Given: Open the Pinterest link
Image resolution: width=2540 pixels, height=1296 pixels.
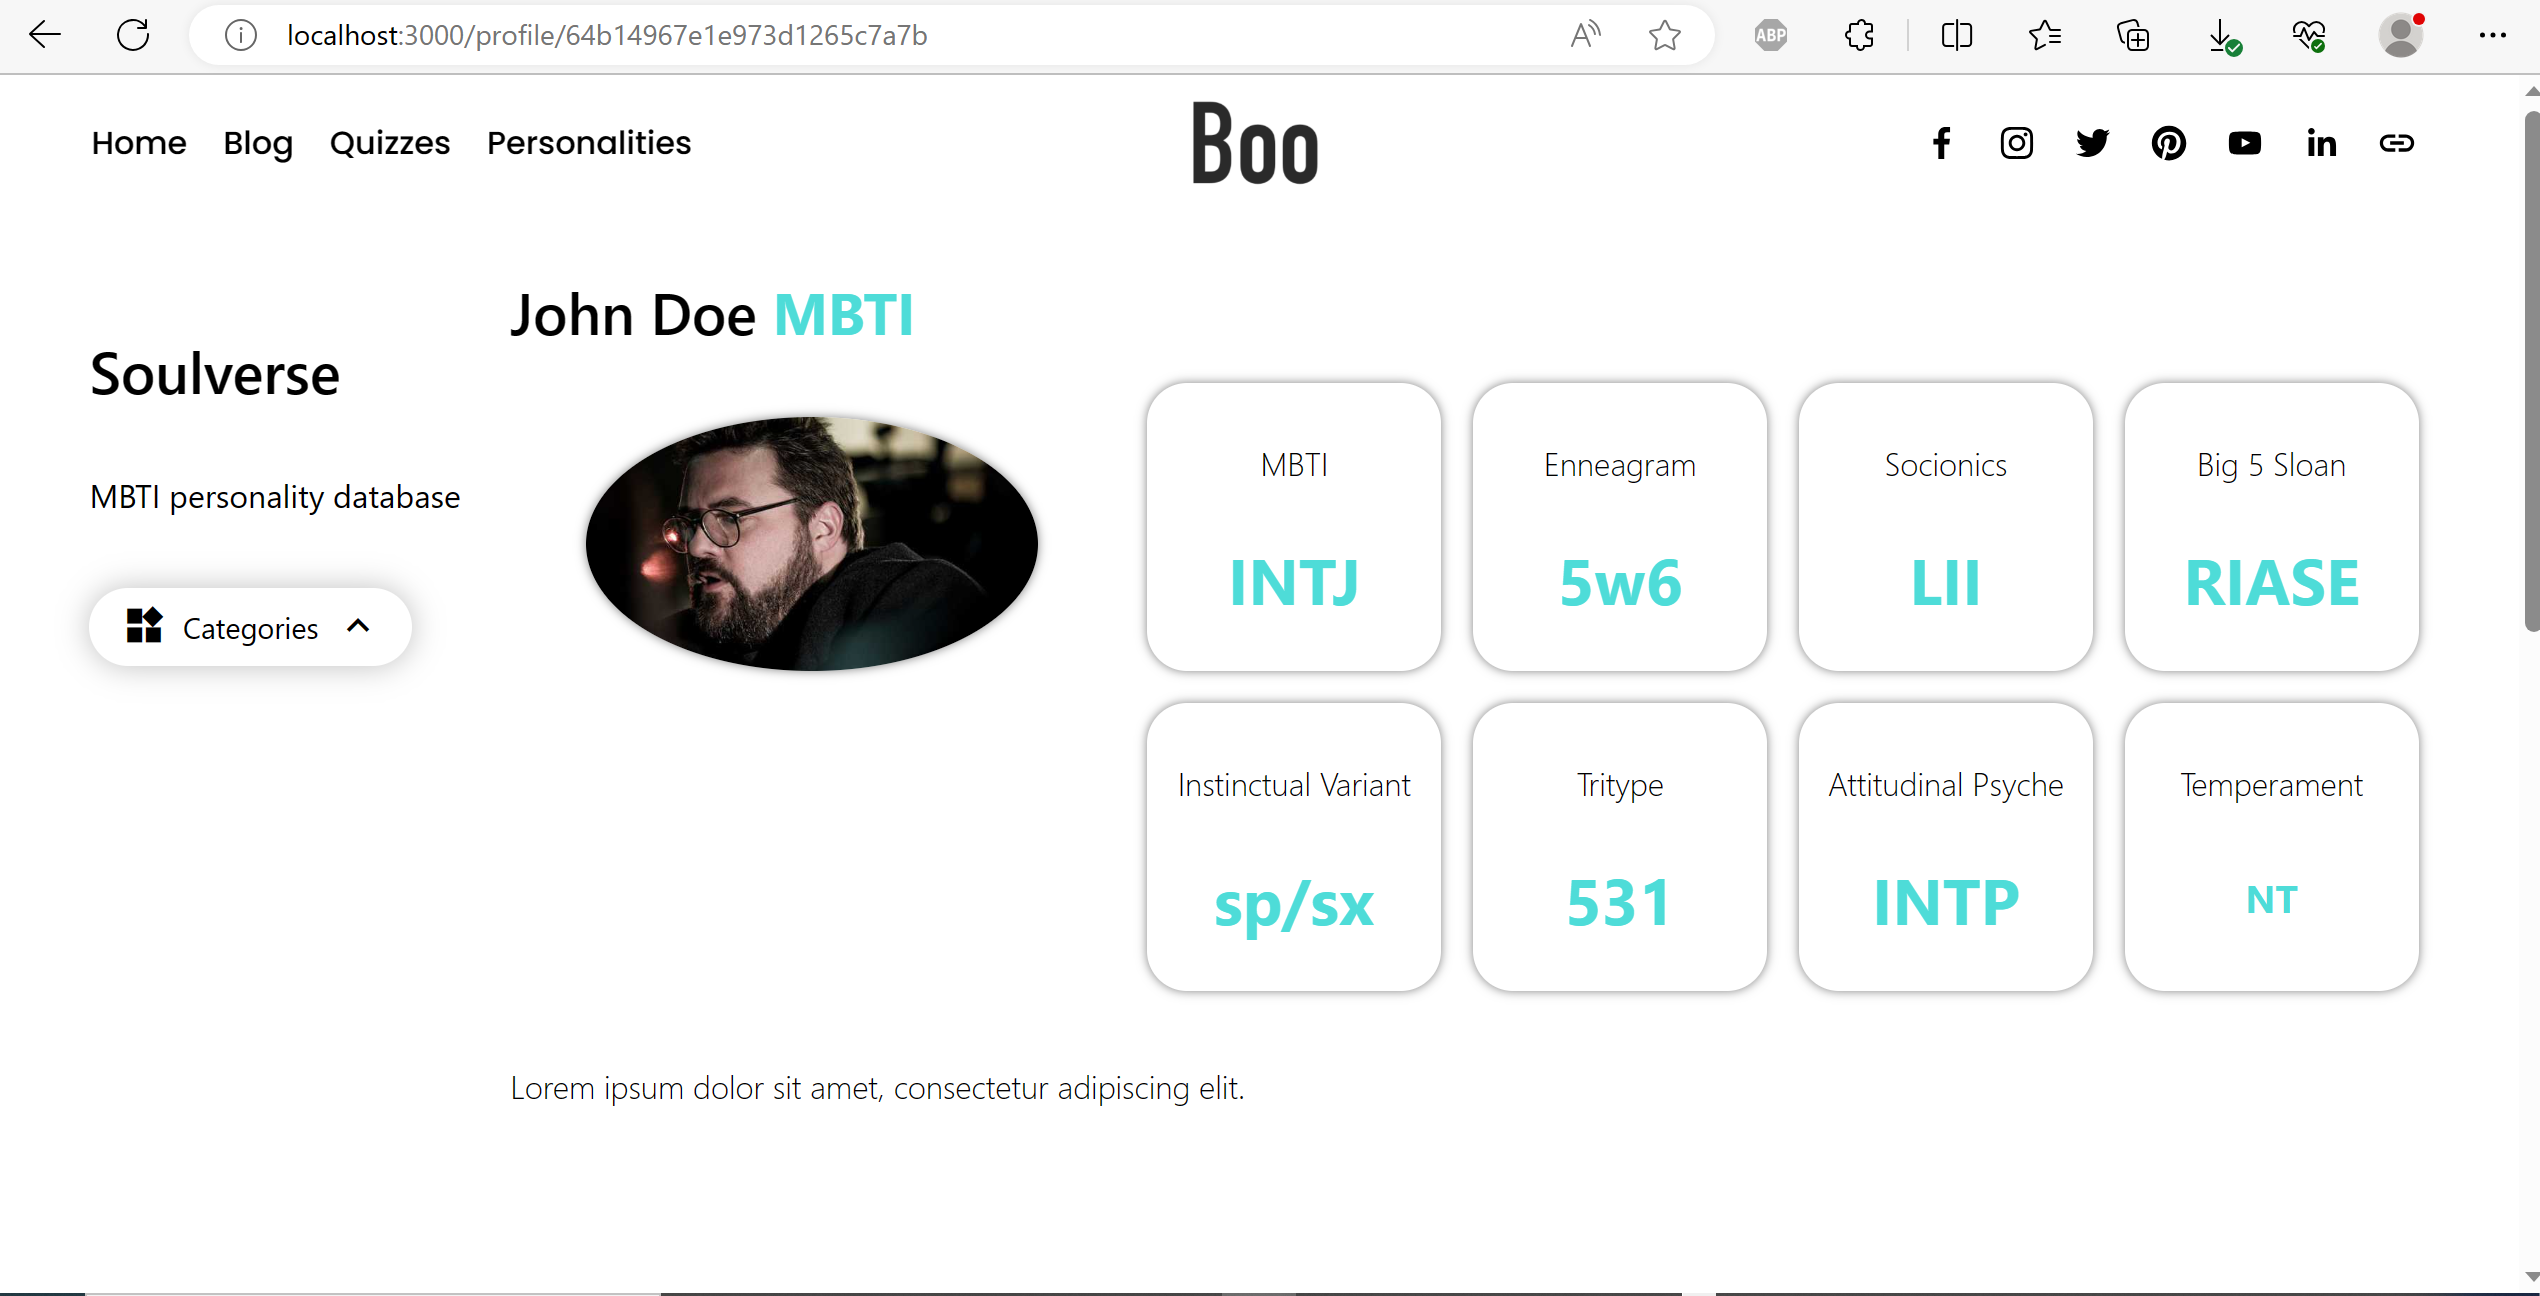Looking at the screenshot, I should pyautogui.click(x=2170, y=144).
